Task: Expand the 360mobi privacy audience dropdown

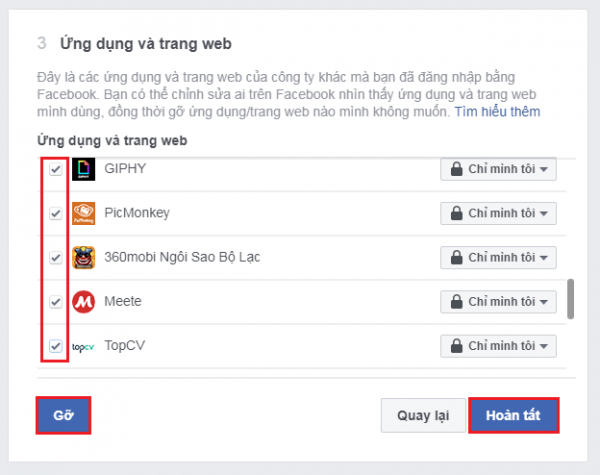Action: [498, 258]
